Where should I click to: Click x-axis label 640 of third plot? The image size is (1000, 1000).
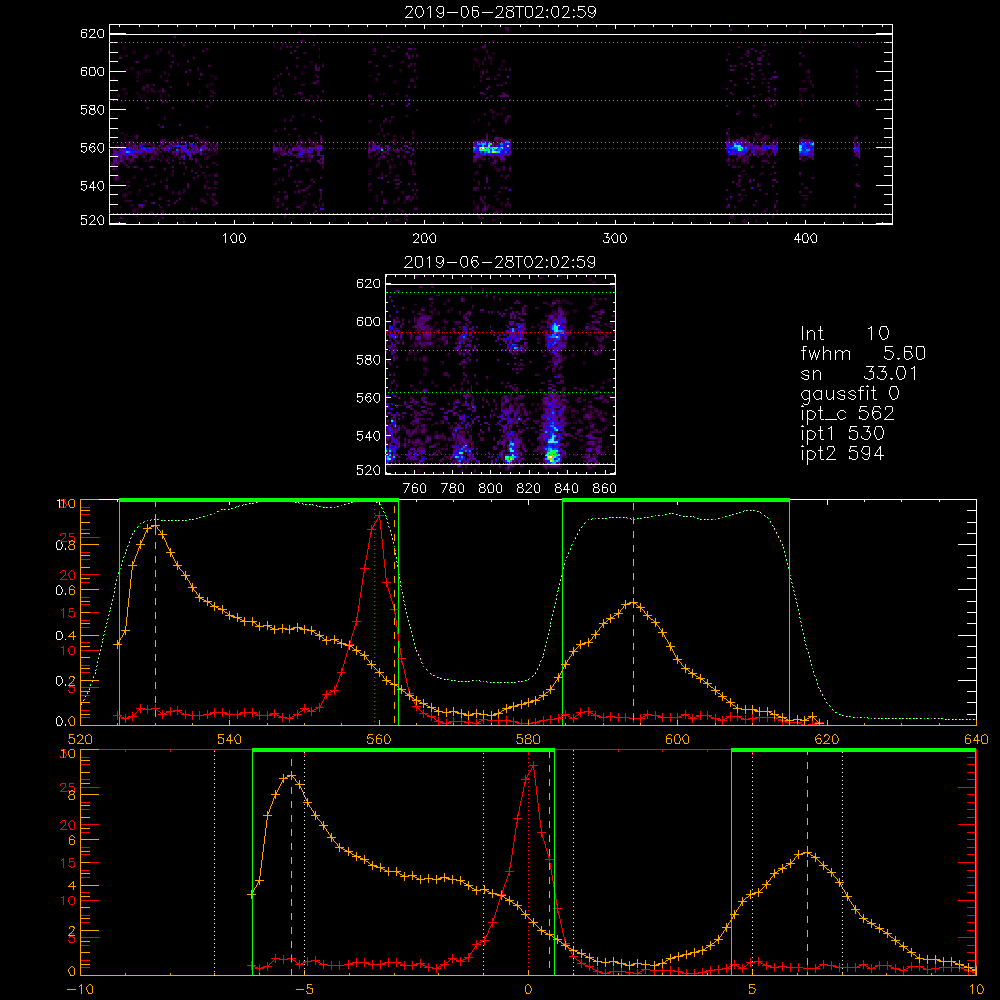[976, 739]
